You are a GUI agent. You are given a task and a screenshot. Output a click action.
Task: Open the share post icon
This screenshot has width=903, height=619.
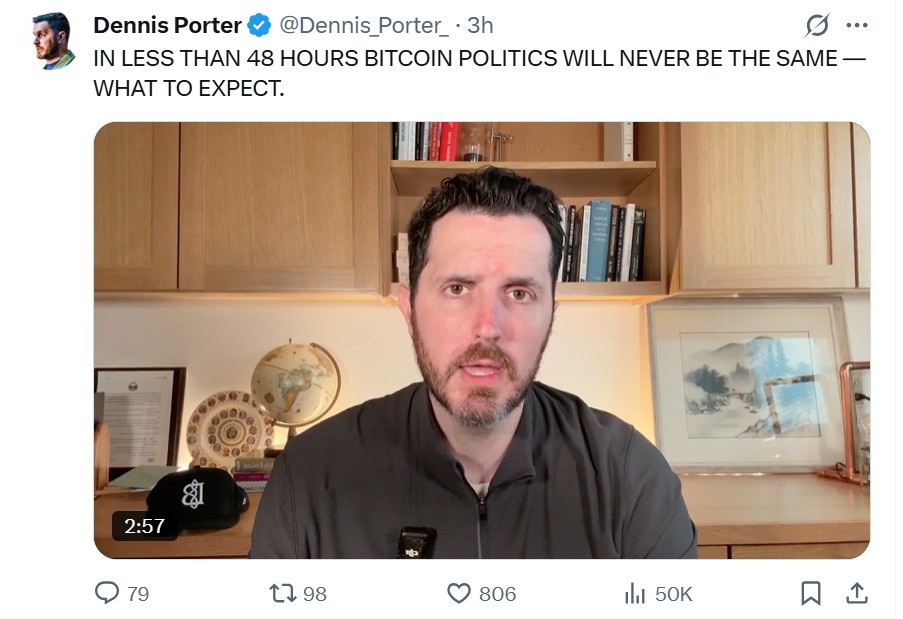[x=856, y=593]
